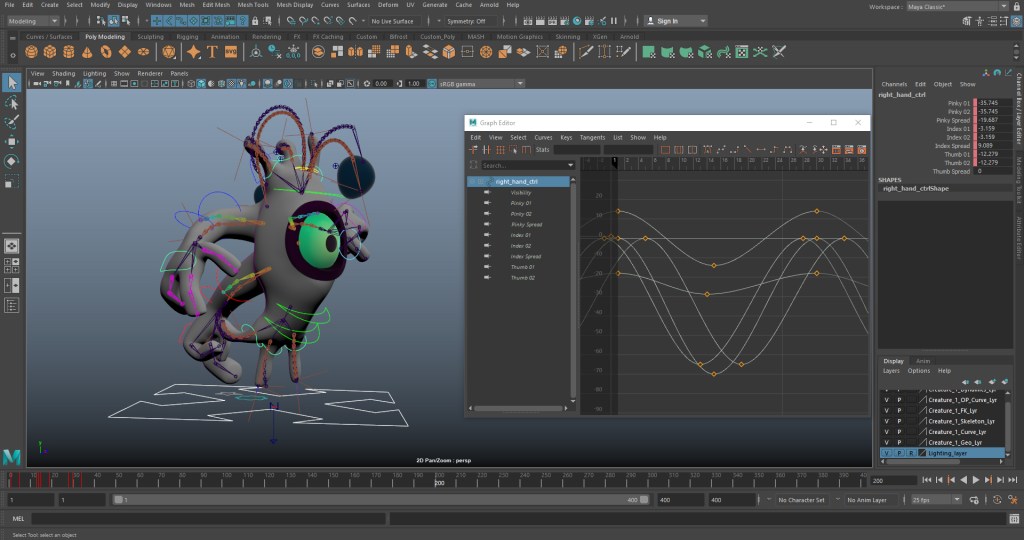Image resolution: width=1024 pixels, height=540 pixels.
Task: Toggle the R display type on Lighting_layer
Action: pyautogui.click(x=910, y=453)
